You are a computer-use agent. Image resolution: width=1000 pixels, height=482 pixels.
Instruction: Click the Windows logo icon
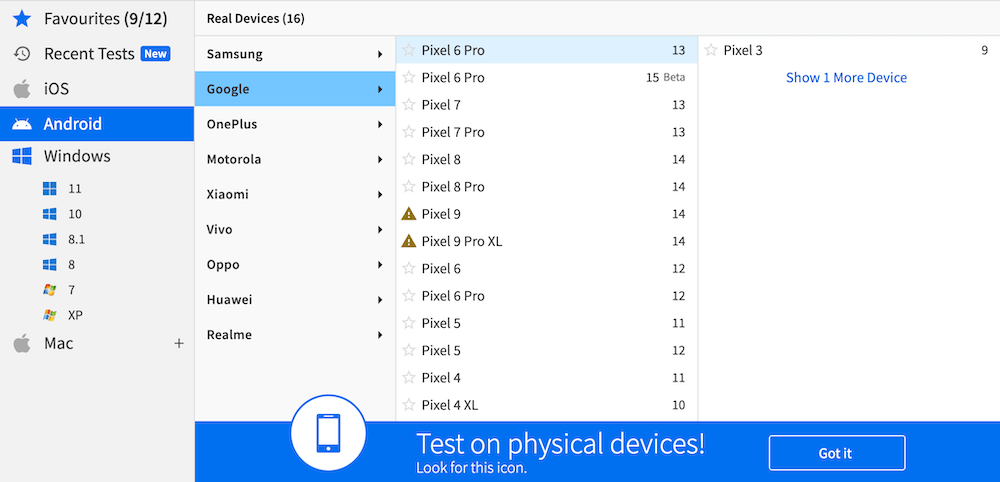pos(22,156)
